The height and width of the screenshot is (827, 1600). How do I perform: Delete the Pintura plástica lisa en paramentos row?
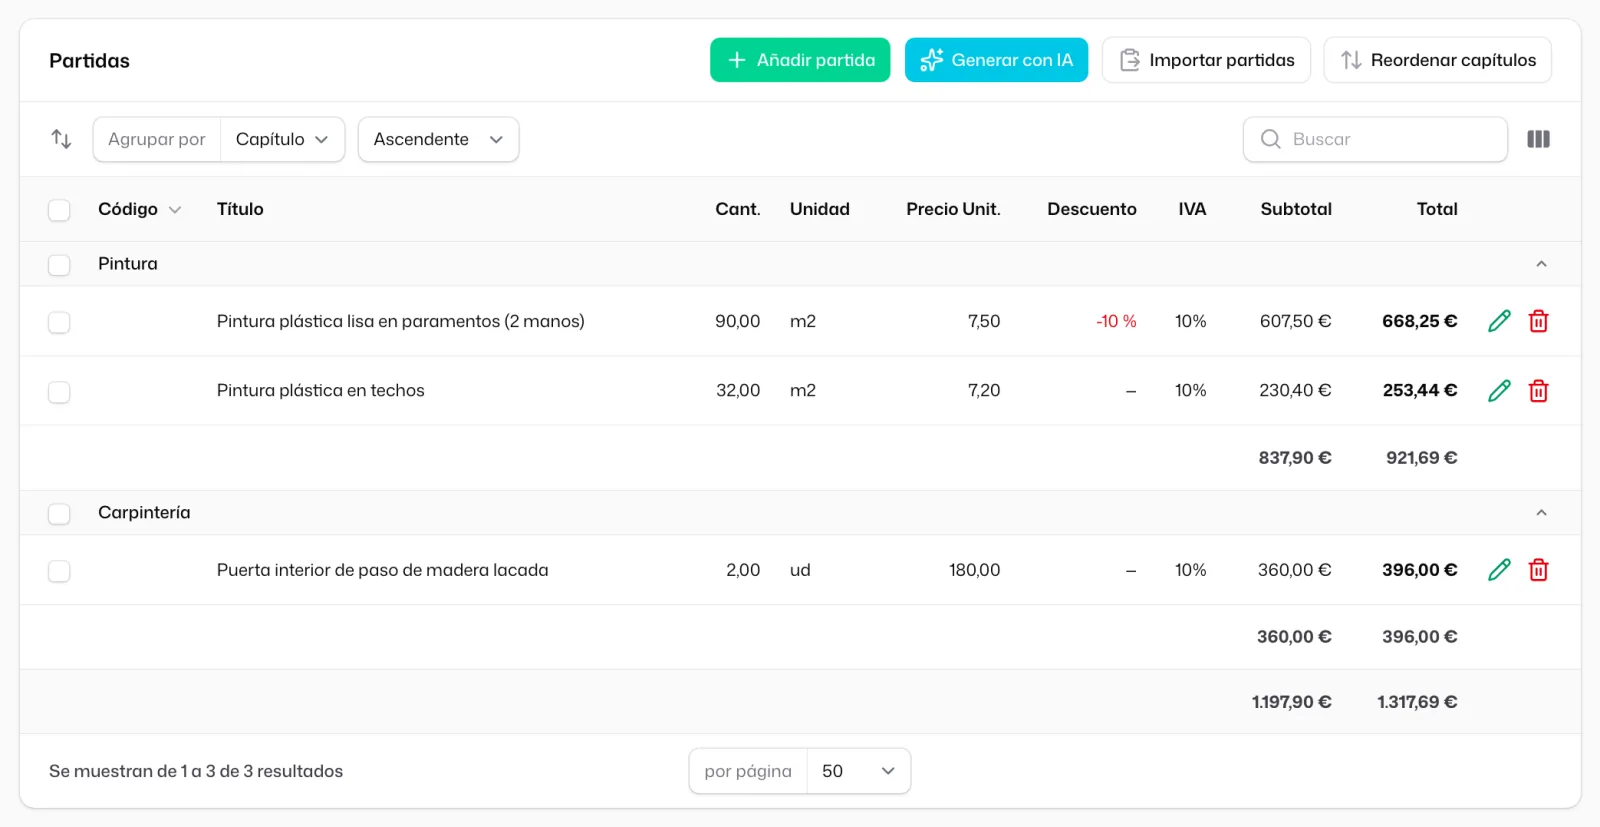1538,321
